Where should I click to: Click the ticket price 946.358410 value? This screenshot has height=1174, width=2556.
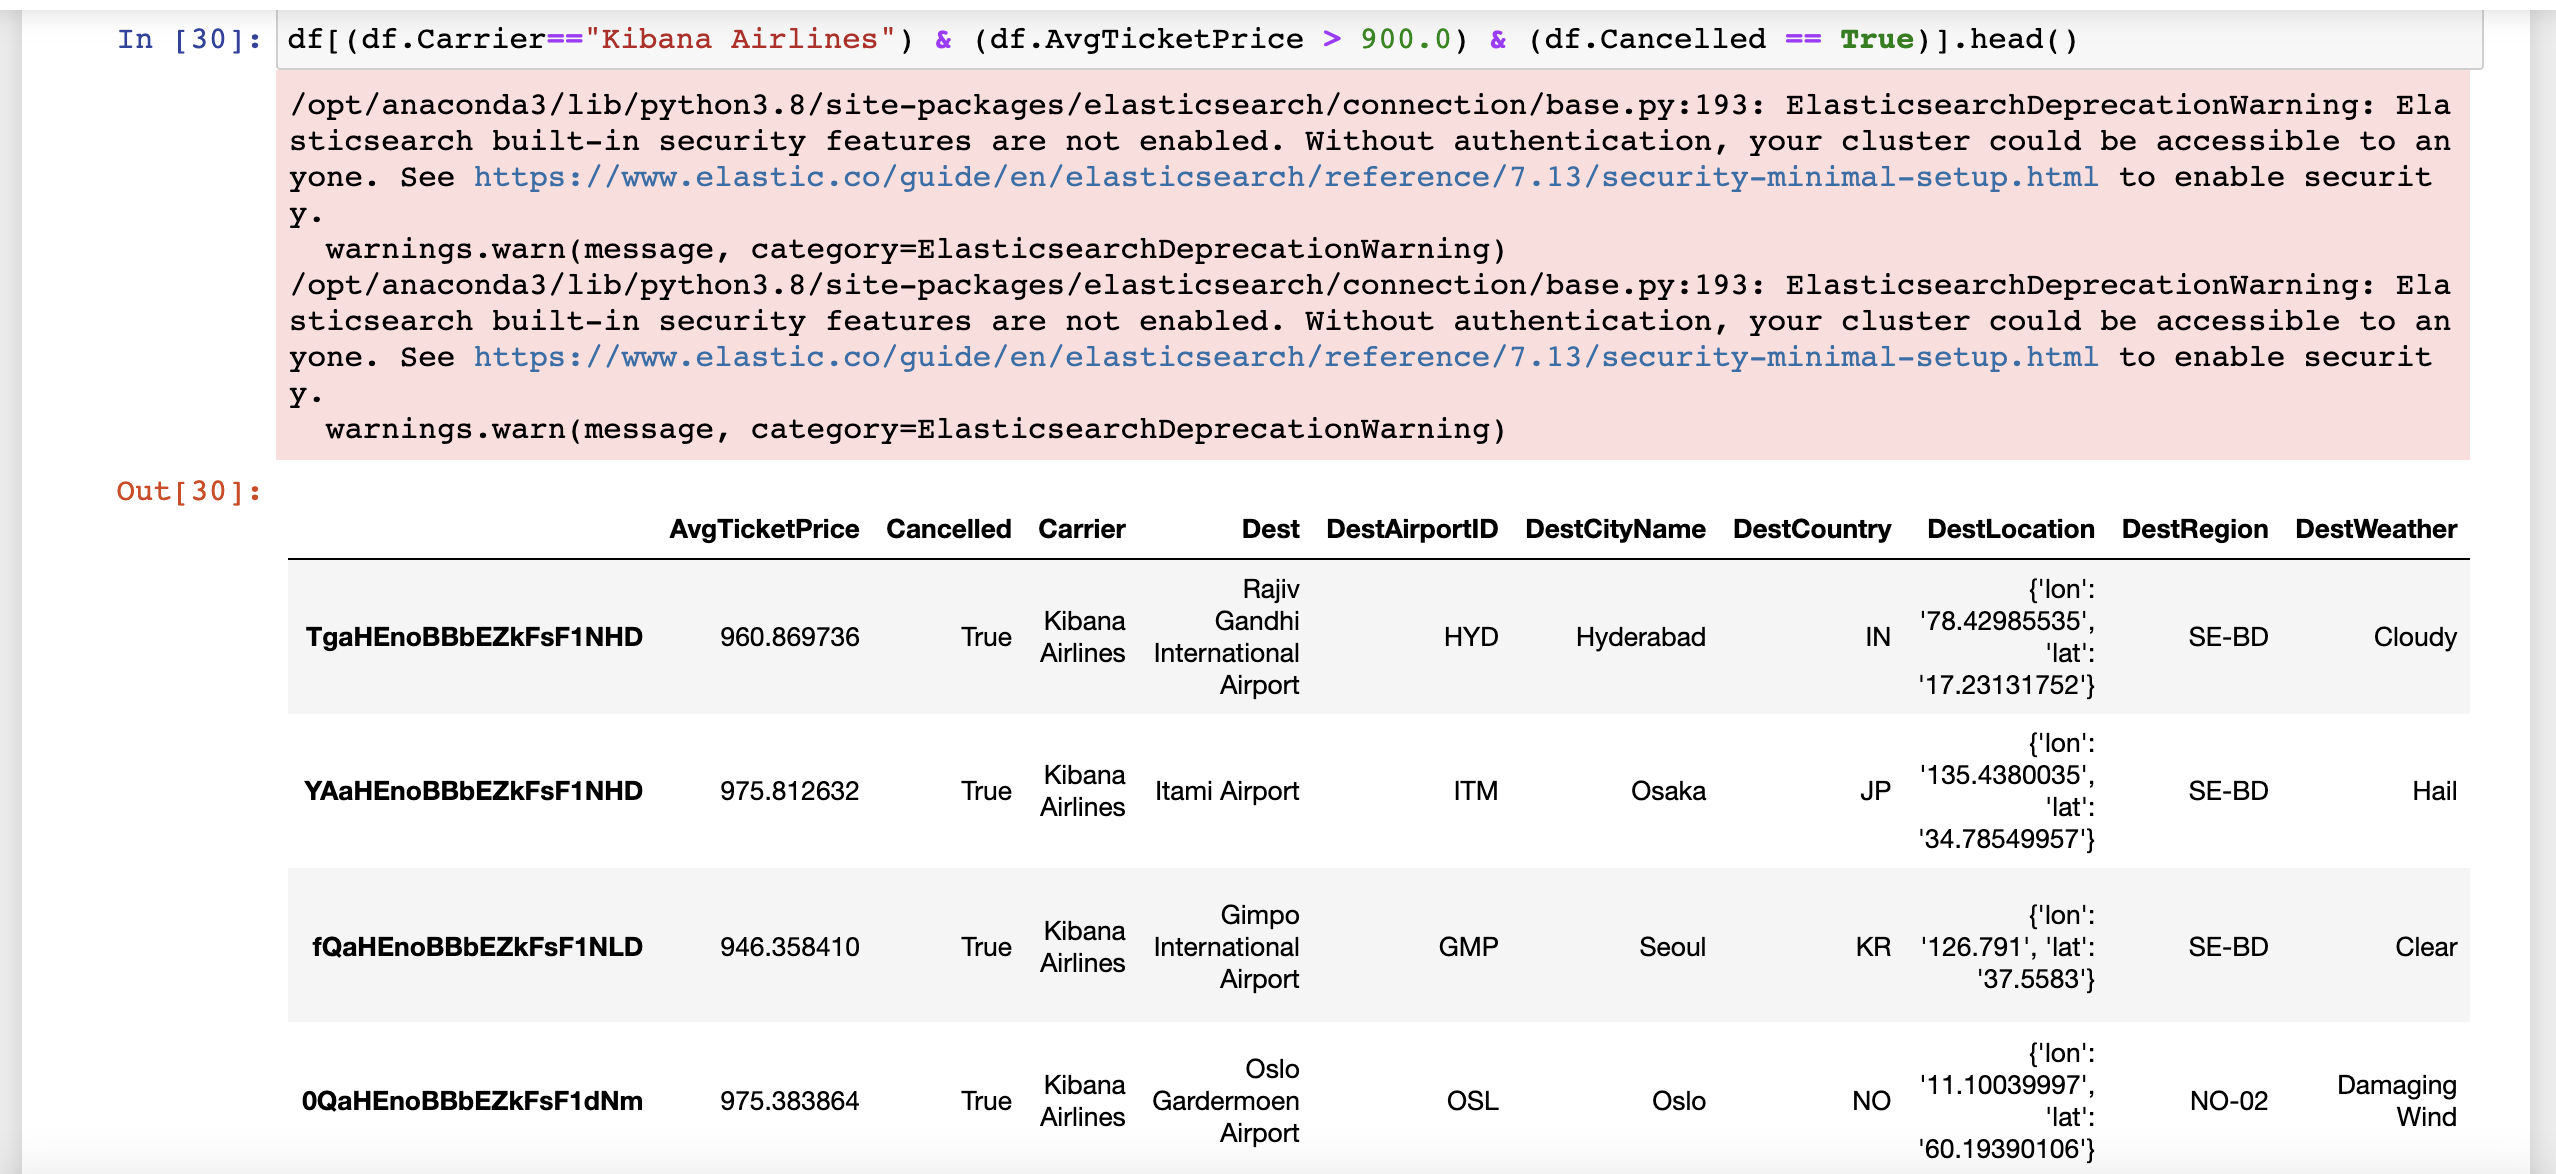pos(789,947)
